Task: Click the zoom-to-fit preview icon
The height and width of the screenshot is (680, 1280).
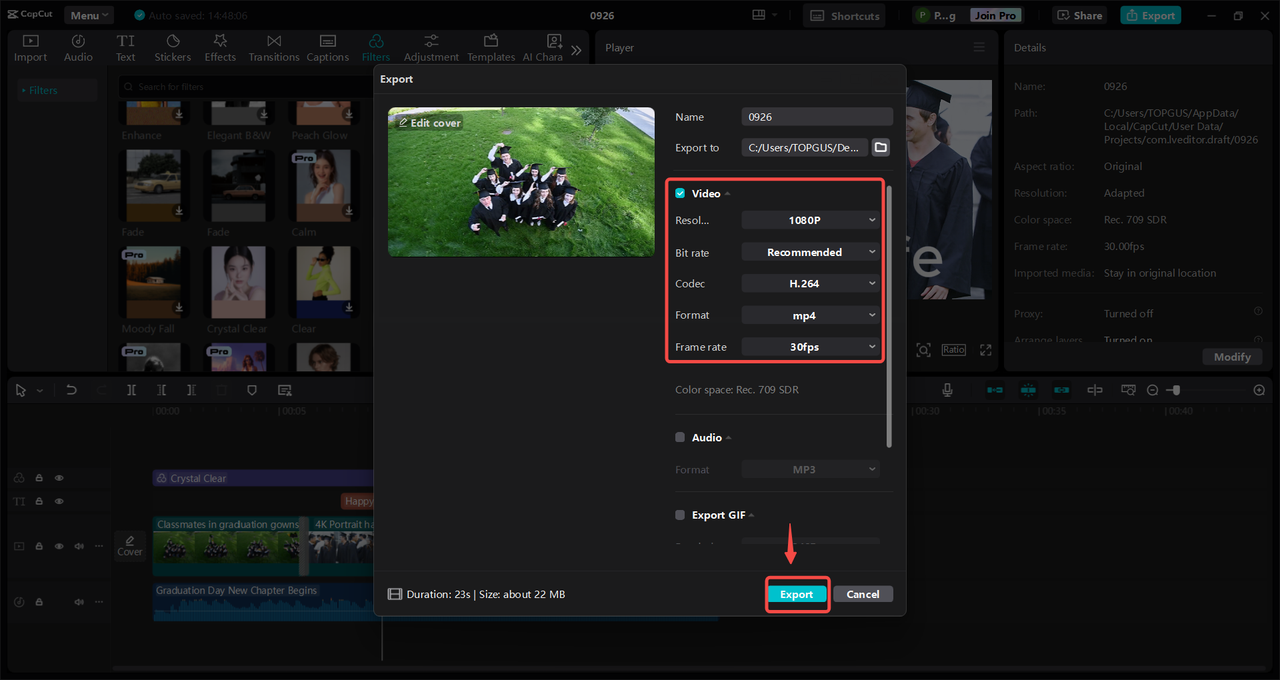Action: pos(923,350)
